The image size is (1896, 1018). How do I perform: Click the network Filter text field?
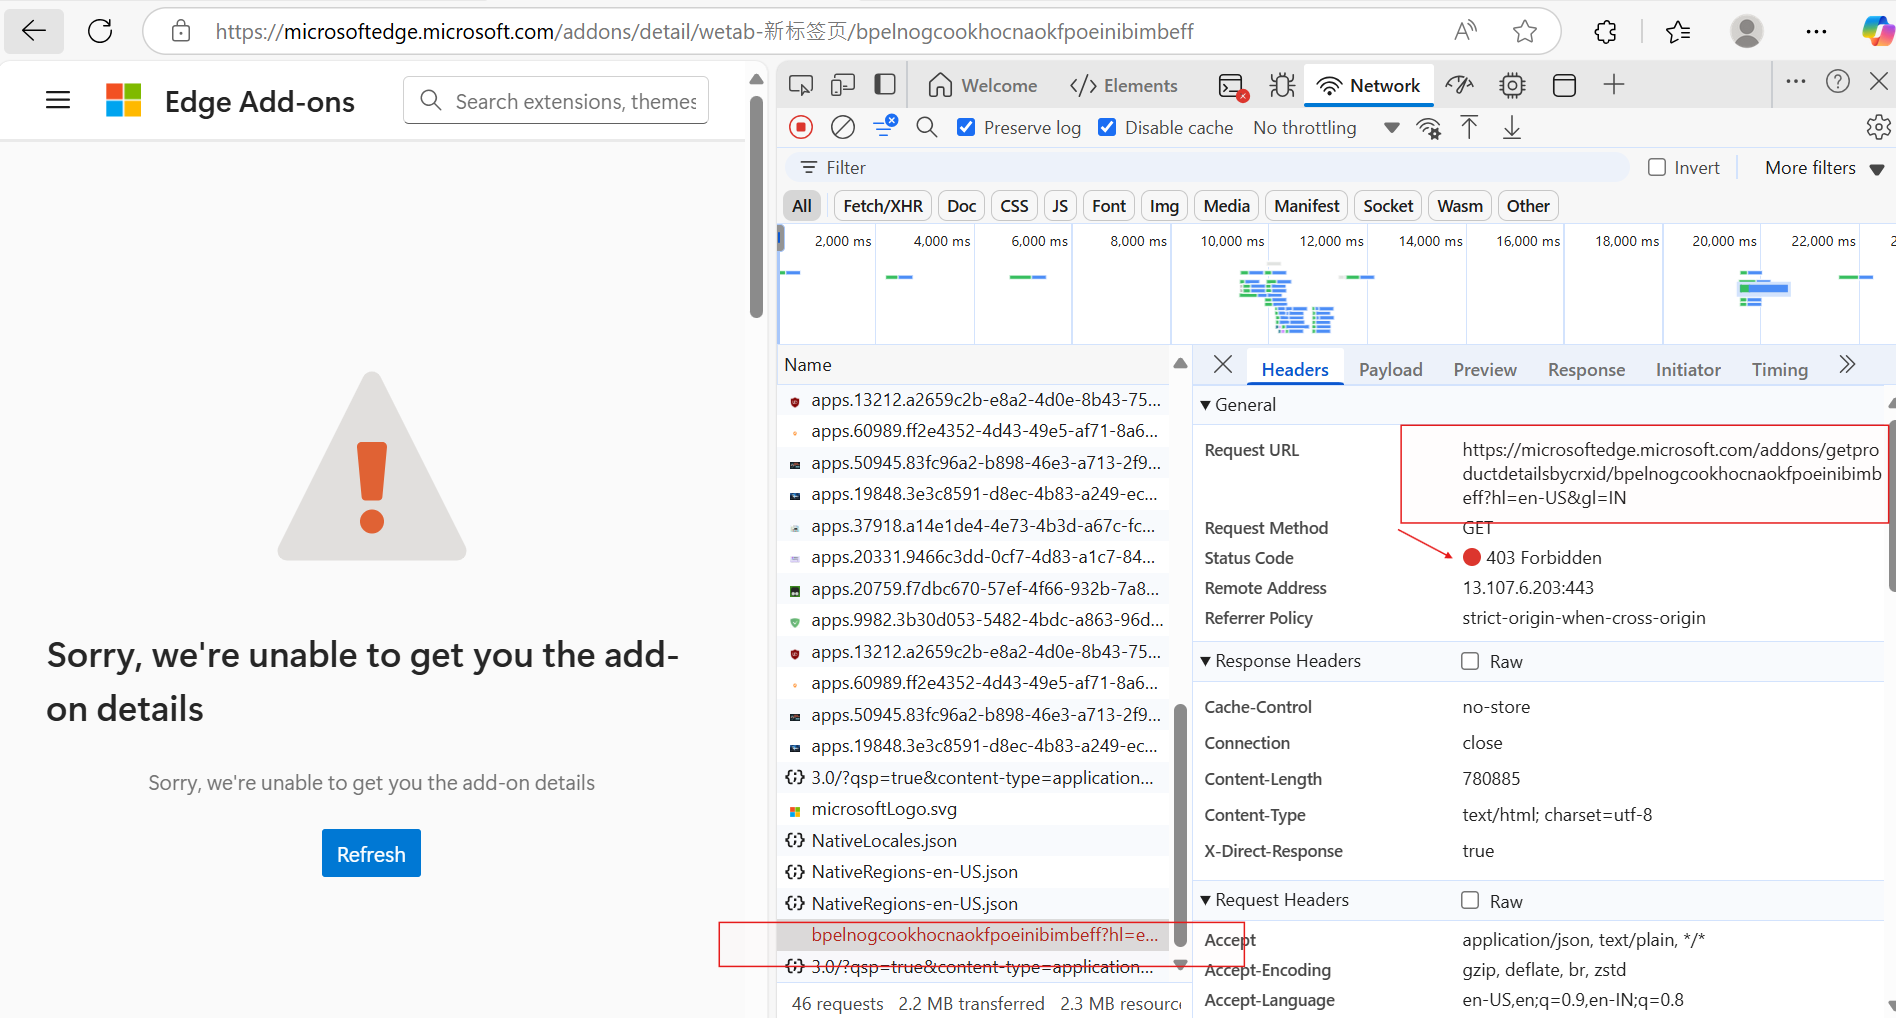[x=1208, y=167]
